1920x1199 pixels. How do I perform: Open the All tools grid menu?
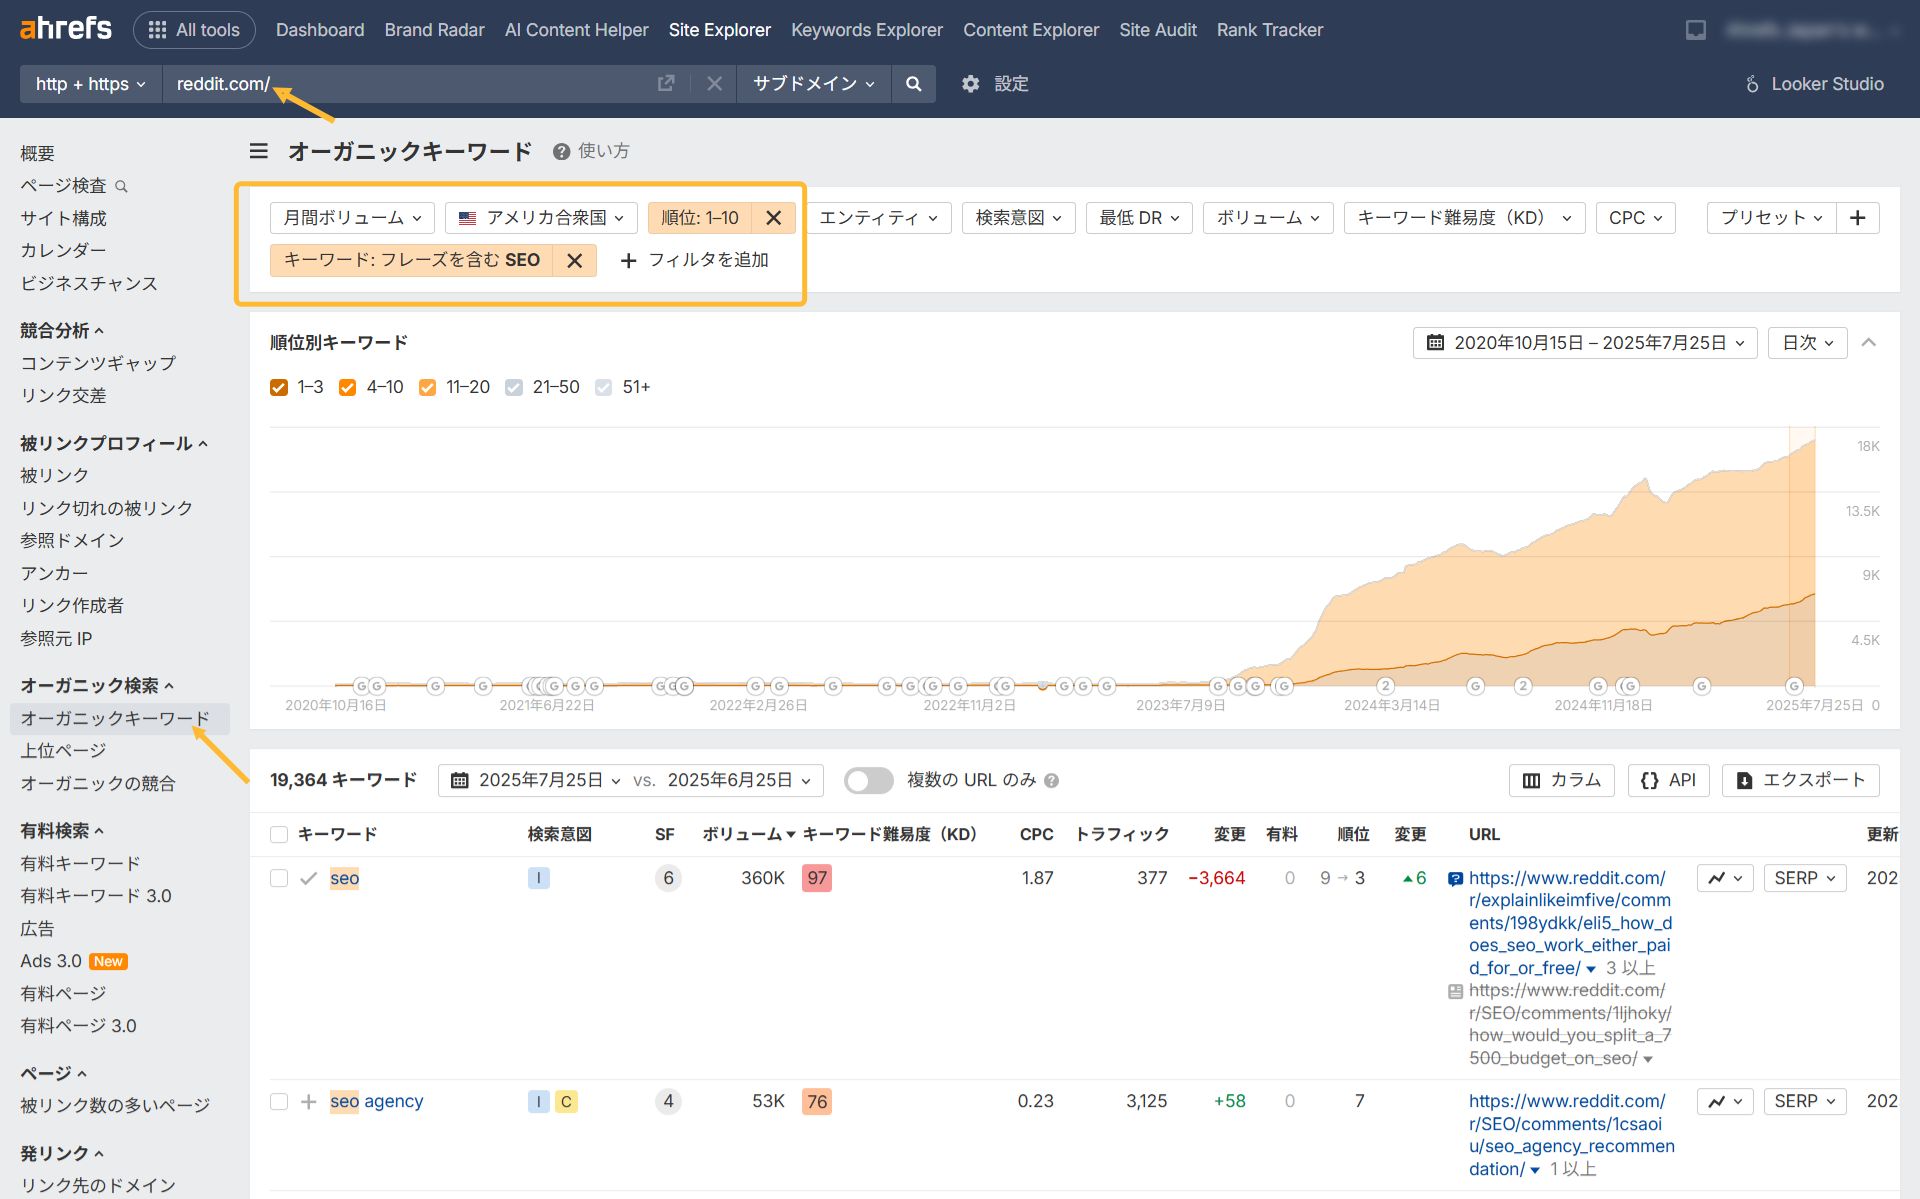point(194,29)
